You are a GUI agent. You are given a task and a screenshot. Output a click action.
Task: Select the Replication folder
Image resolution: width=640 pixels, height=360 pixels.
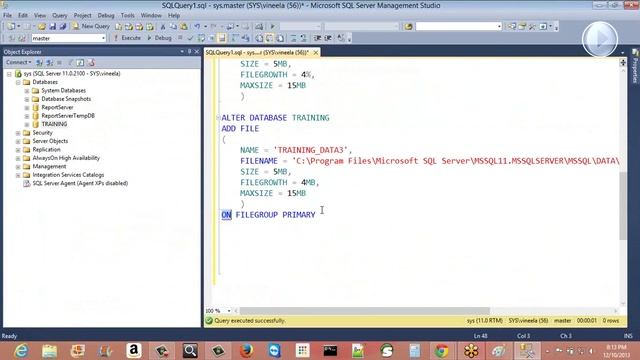click(x=46, y=150)
